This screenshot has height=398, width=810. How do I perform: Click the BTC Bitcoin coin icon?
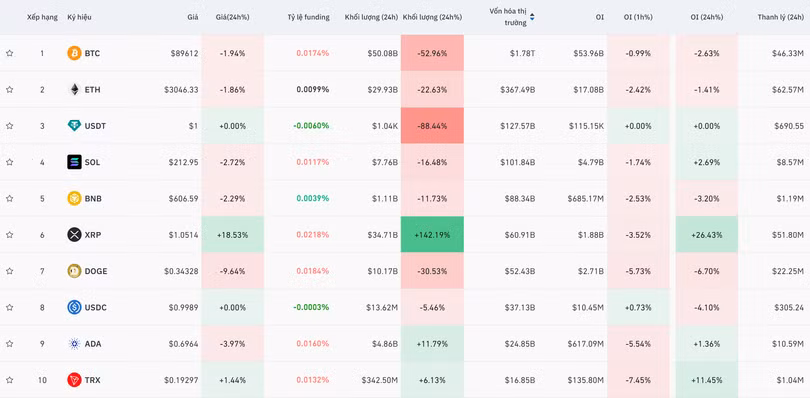click(x=74, y=53)
